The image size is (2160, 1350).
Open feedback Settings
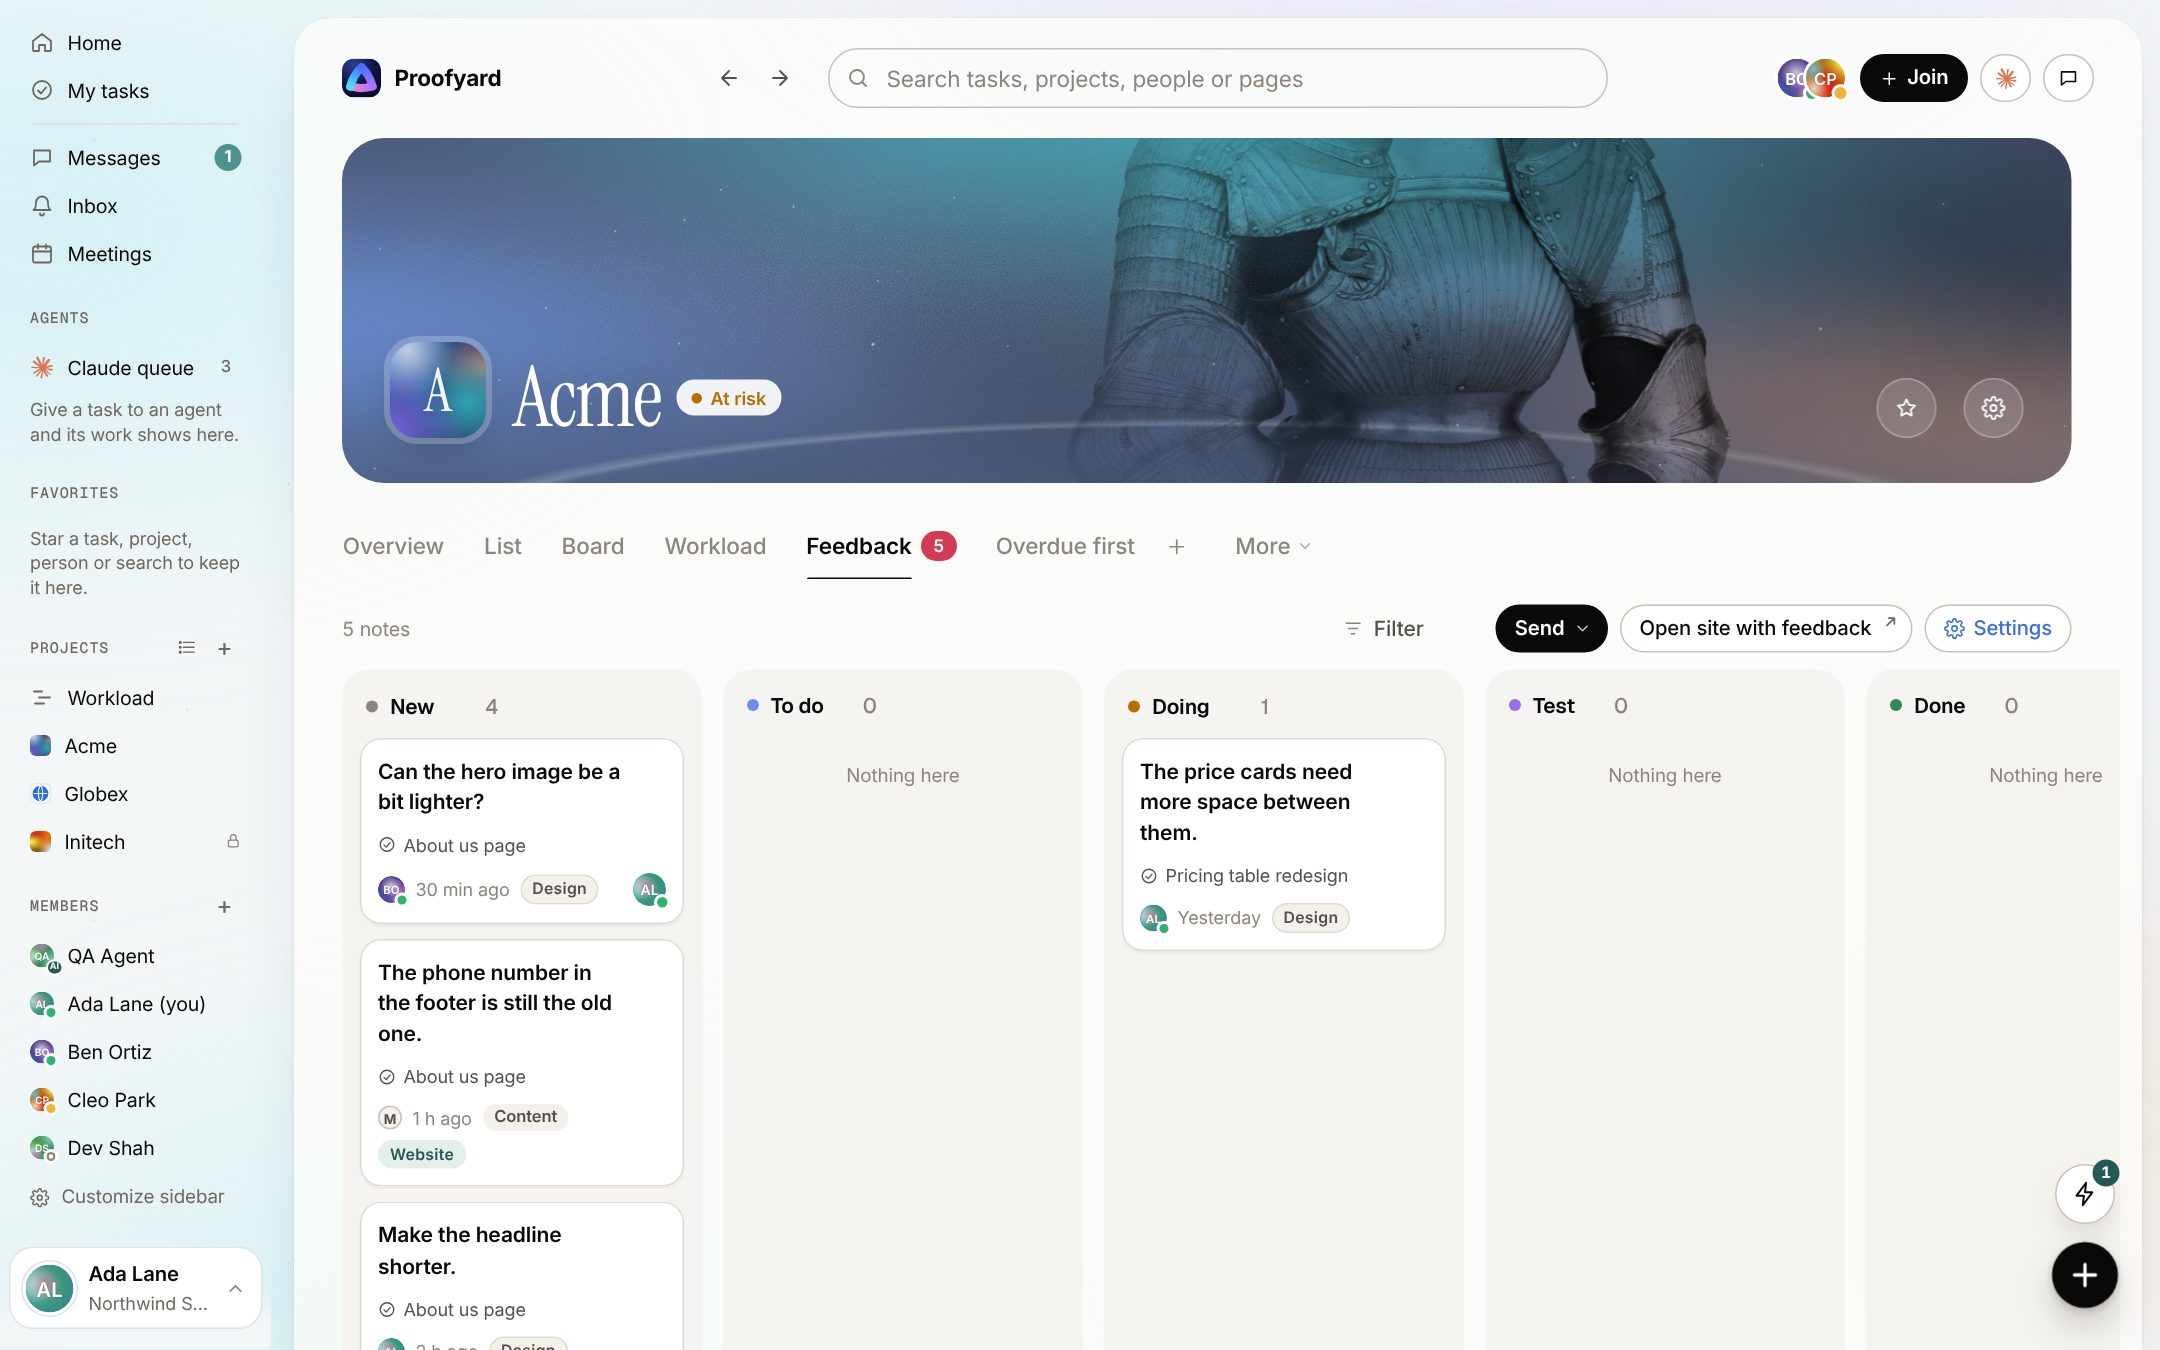1997,629
